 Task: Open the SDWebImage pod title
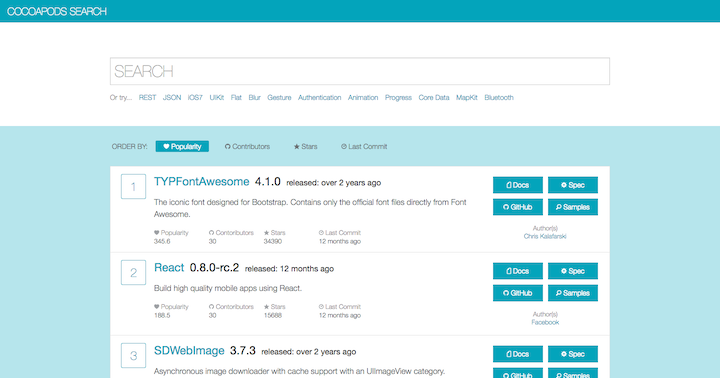point(189,350)
